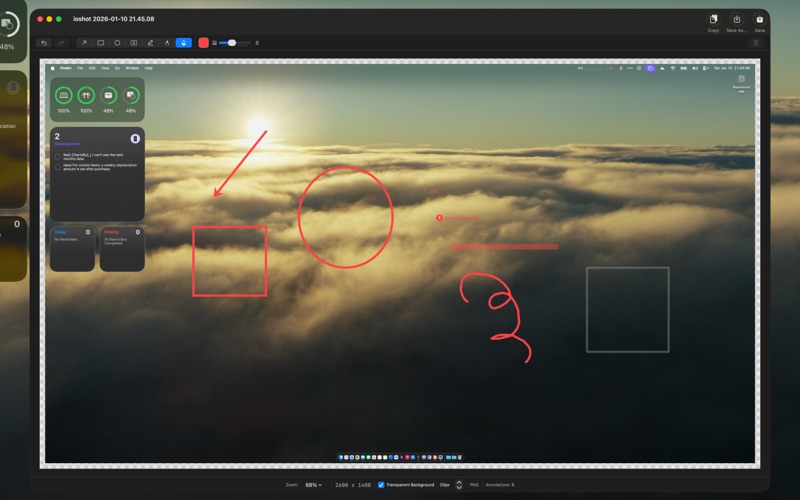This screenshot has height=500, width=800.
Task: Copy the screenshot to clipboard
Action: coord(713,22)
